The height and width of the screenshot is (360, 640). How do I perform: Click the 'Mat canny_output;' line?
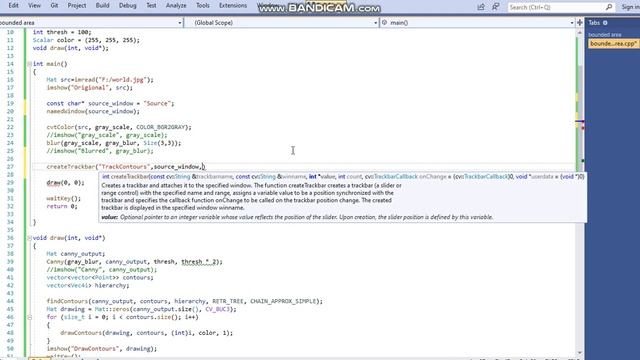(x=76, y=254)
